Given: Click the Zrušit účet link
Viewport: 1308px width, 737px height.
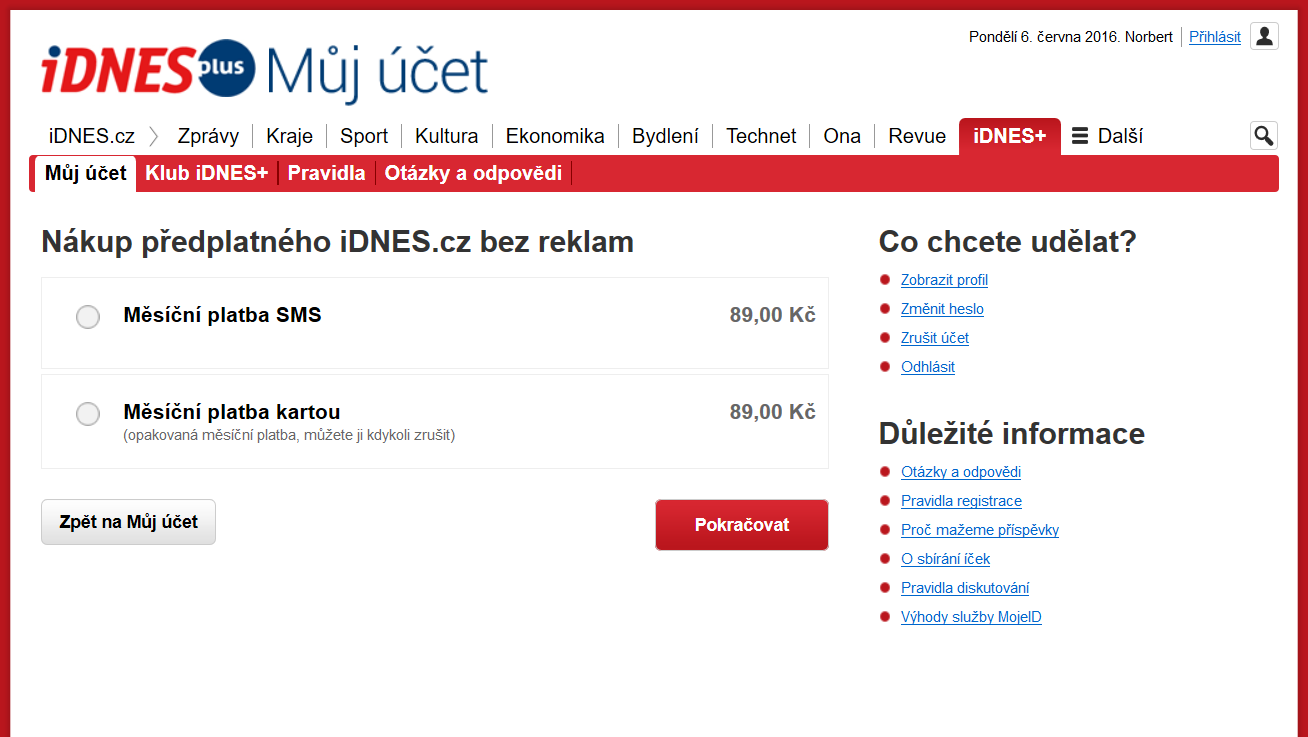Looking at the screenshot, I should (x=935, y=338).
